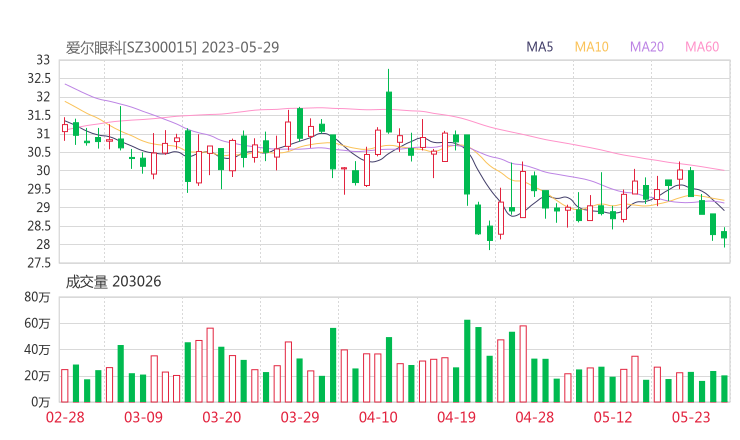This screenshot has height=440, width=740.
Task: Click the 32.5 price axis label
Action: [x=39, y=79]
